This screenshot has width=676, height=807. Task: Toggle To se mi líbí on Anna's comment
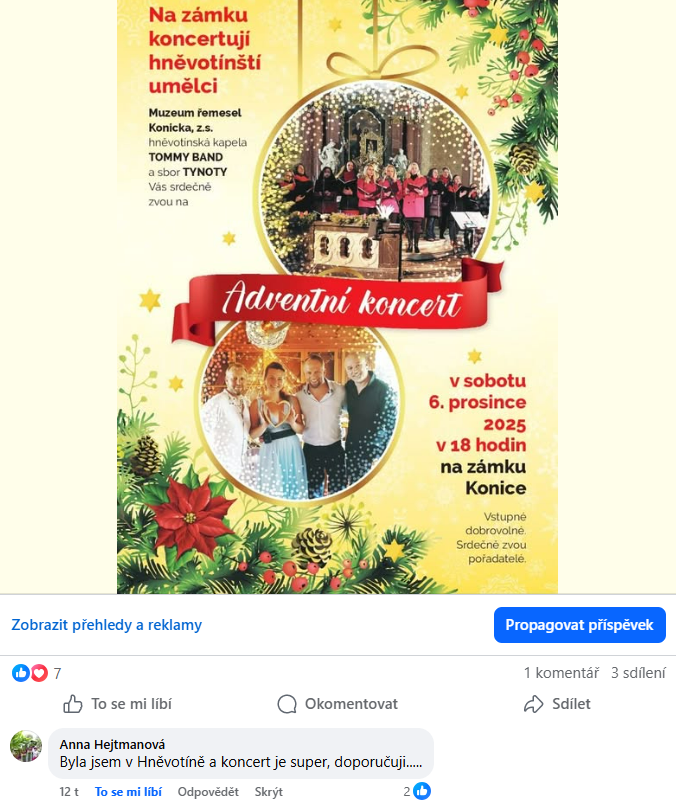click(x=128, y=792)
